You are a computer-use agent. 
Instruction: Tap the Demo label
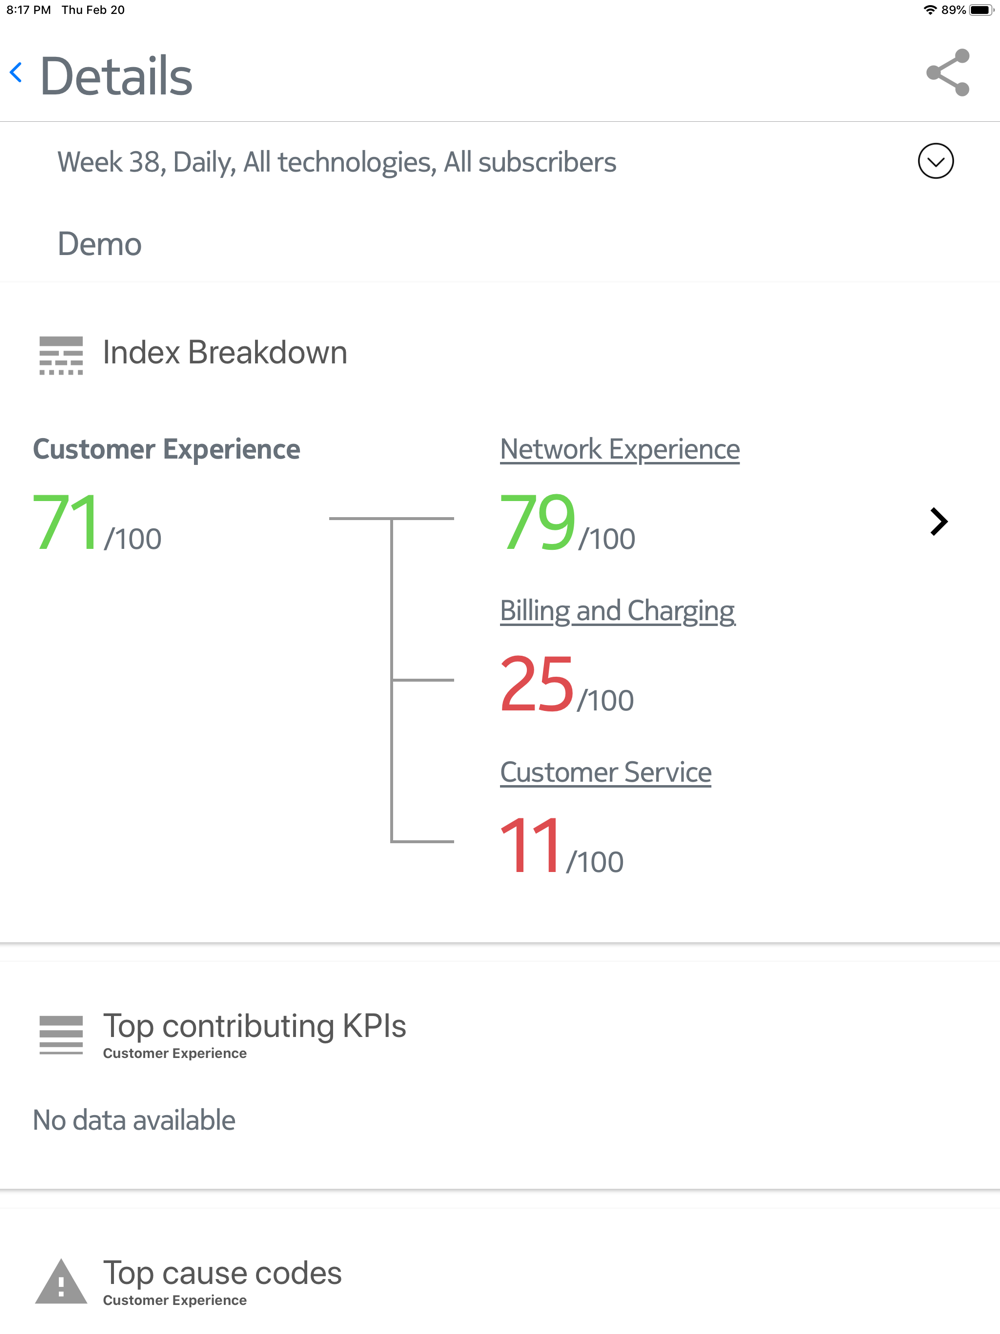tap(100, 244)
